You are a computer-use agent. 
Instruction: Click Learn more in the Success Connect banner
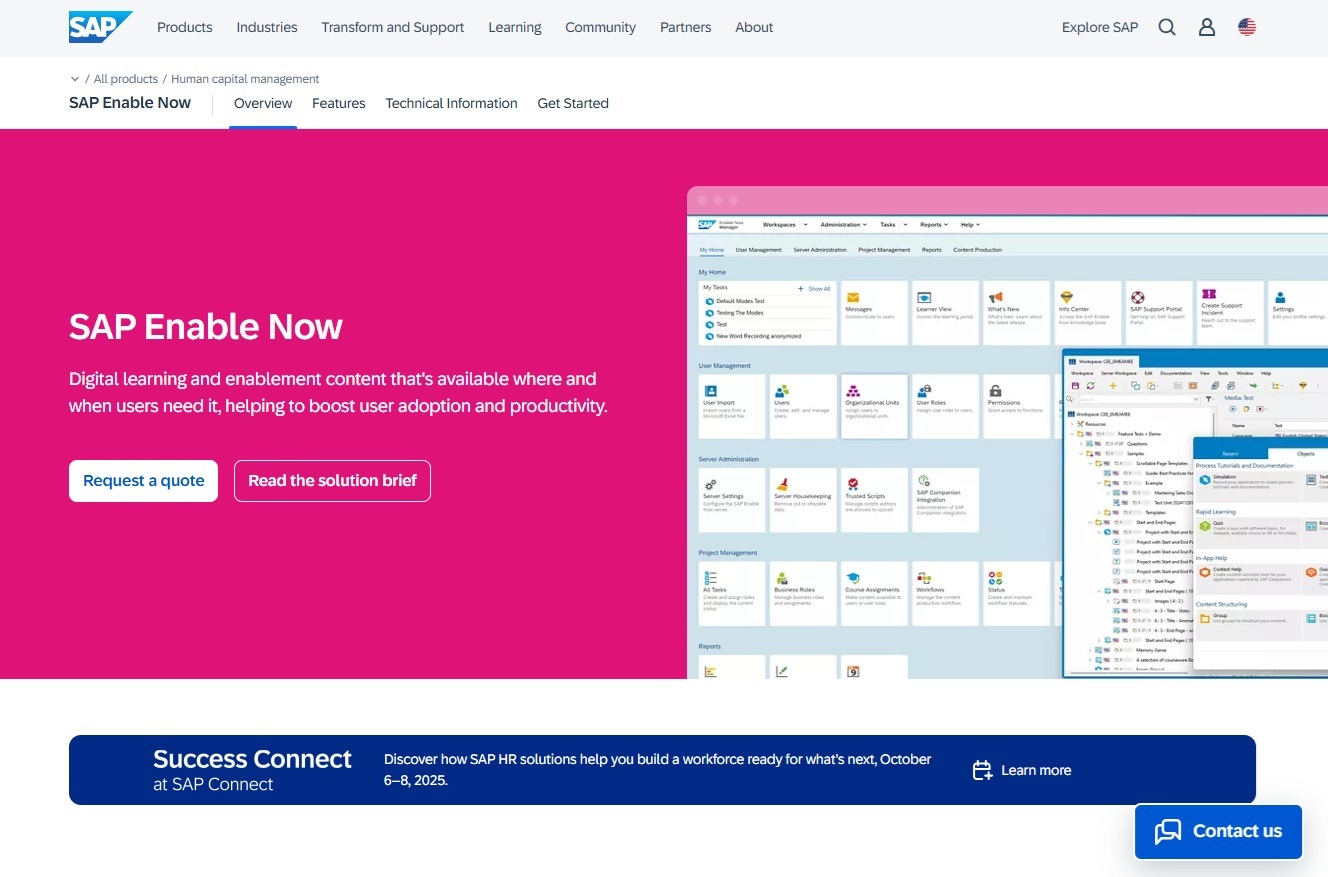1036,770
